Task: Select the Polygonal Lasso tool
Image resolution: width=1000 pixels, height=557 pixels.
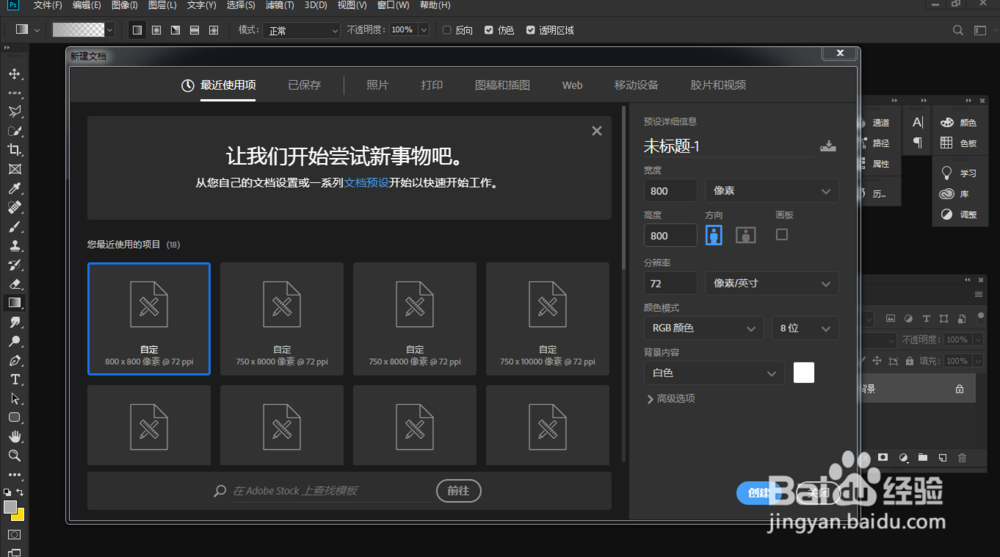Action: 15,112
